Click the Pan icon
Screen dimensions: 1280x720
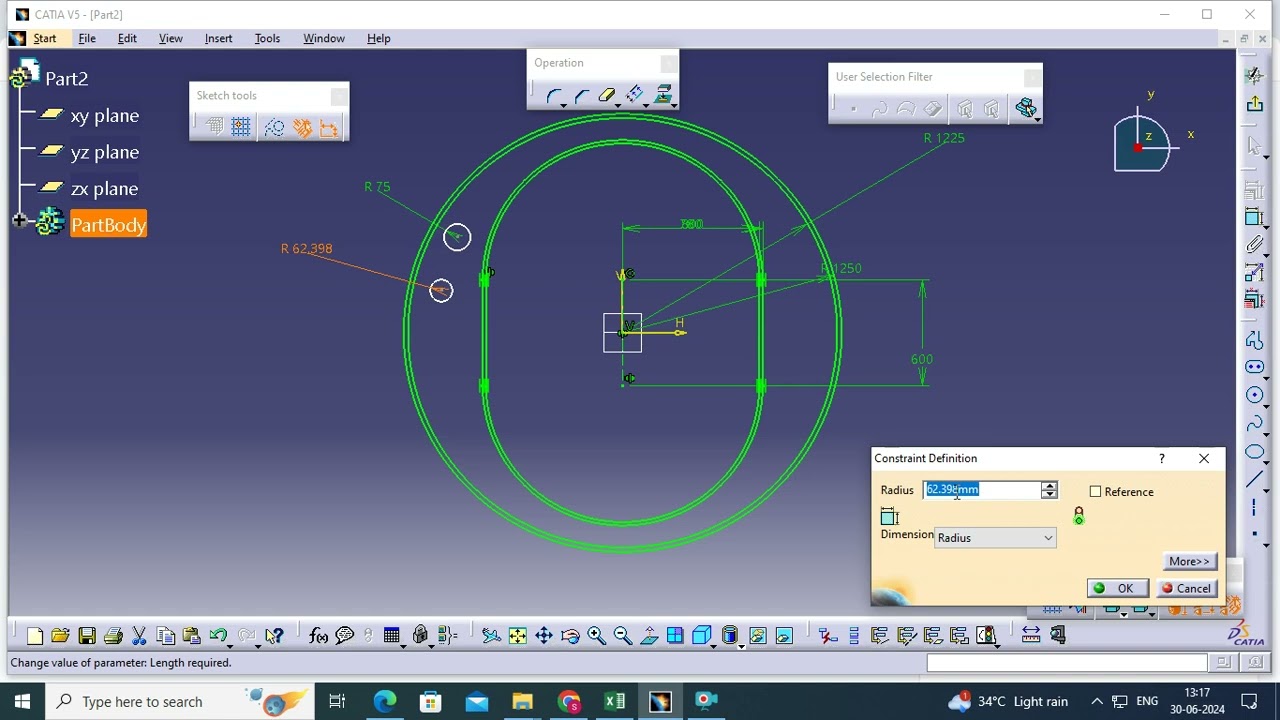click(x=544, y=636)
